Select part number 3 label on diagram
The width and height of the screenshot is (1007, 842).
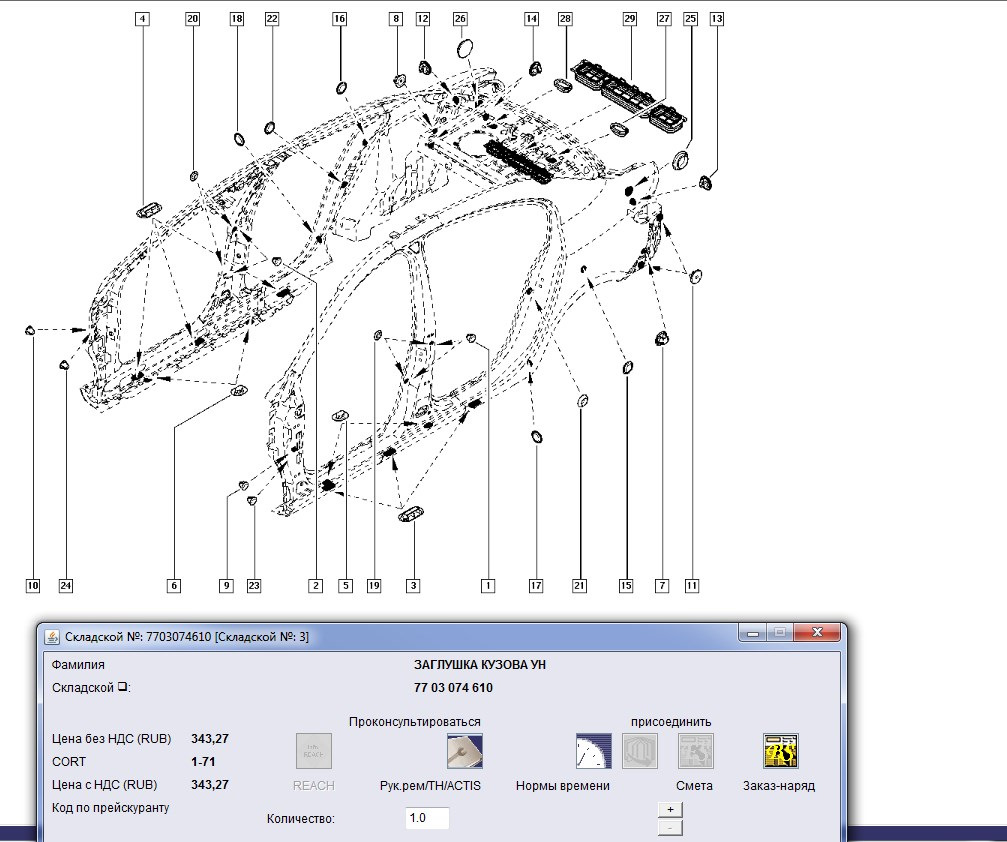(x=412, y=585)
